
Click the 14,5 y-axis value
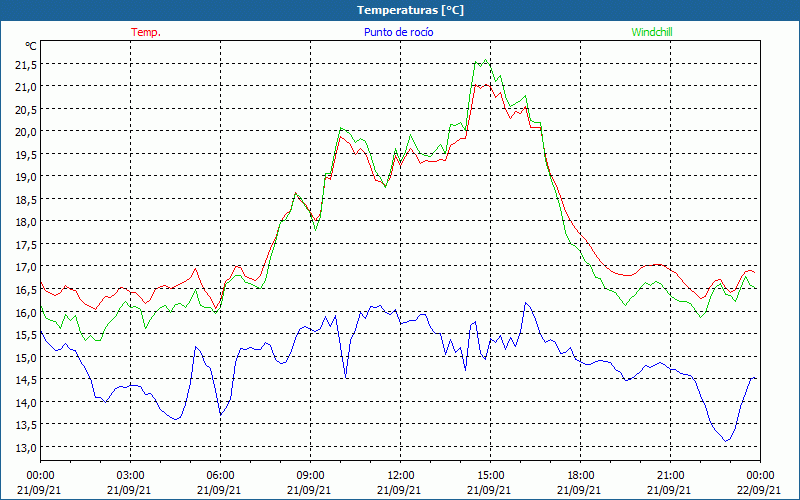(26, 380)
